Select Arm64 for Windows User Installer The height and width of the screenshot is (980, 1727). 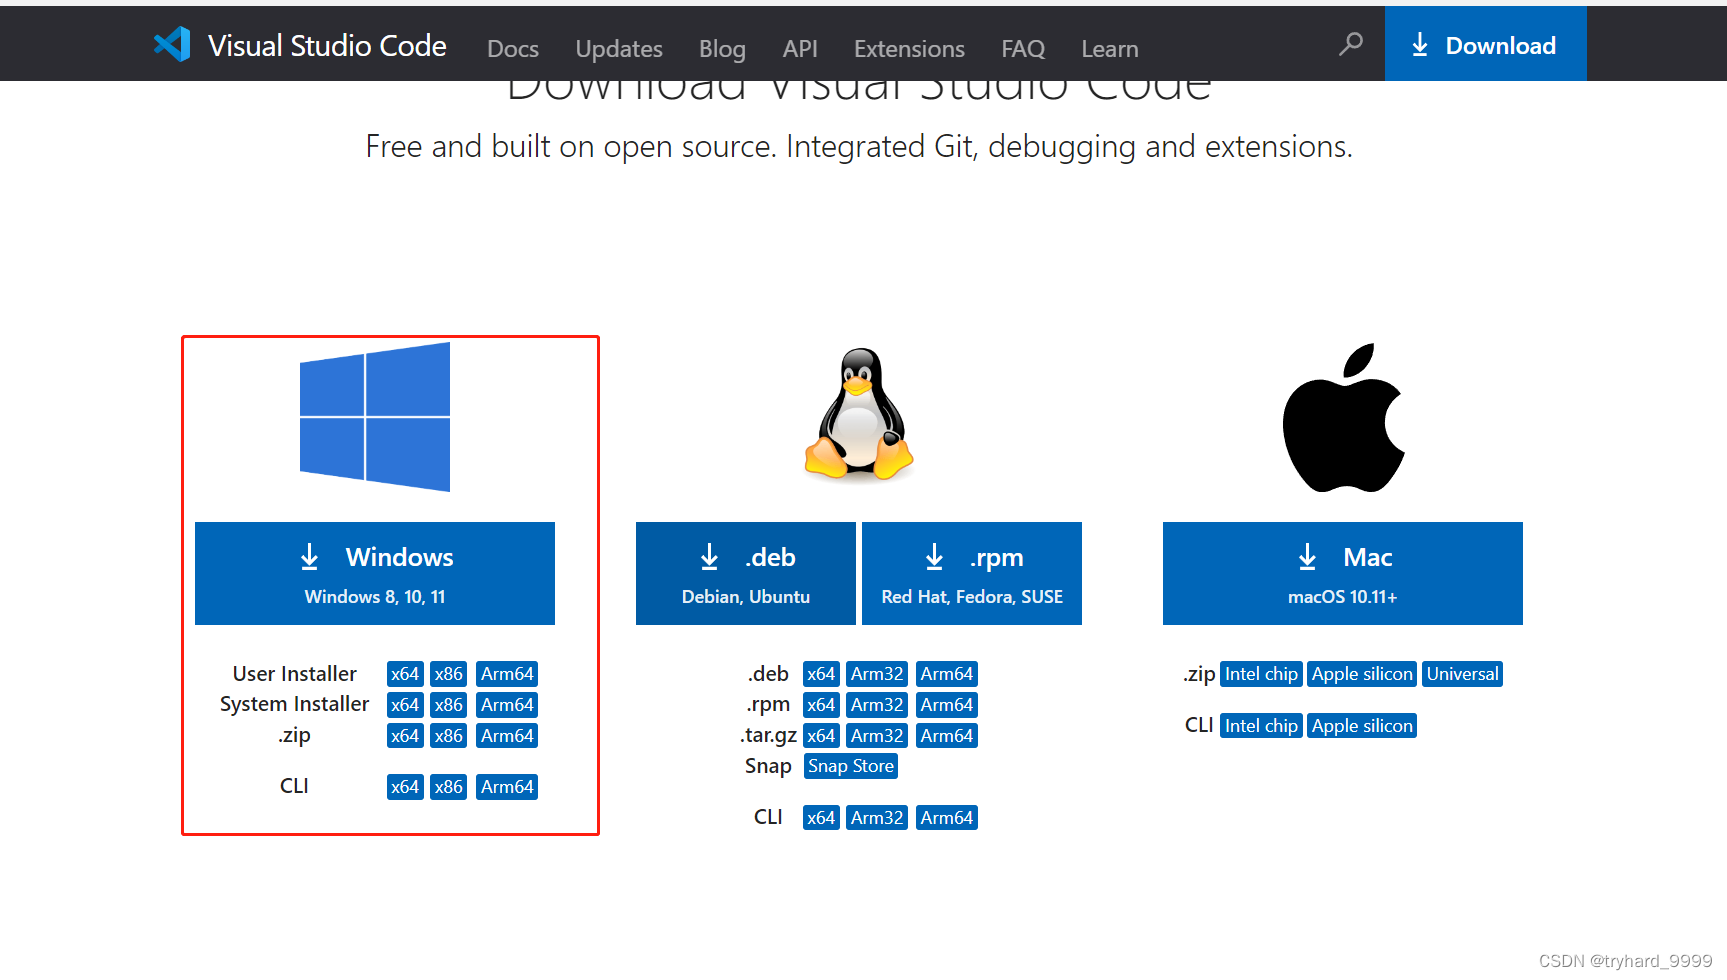tap(507, 674)
